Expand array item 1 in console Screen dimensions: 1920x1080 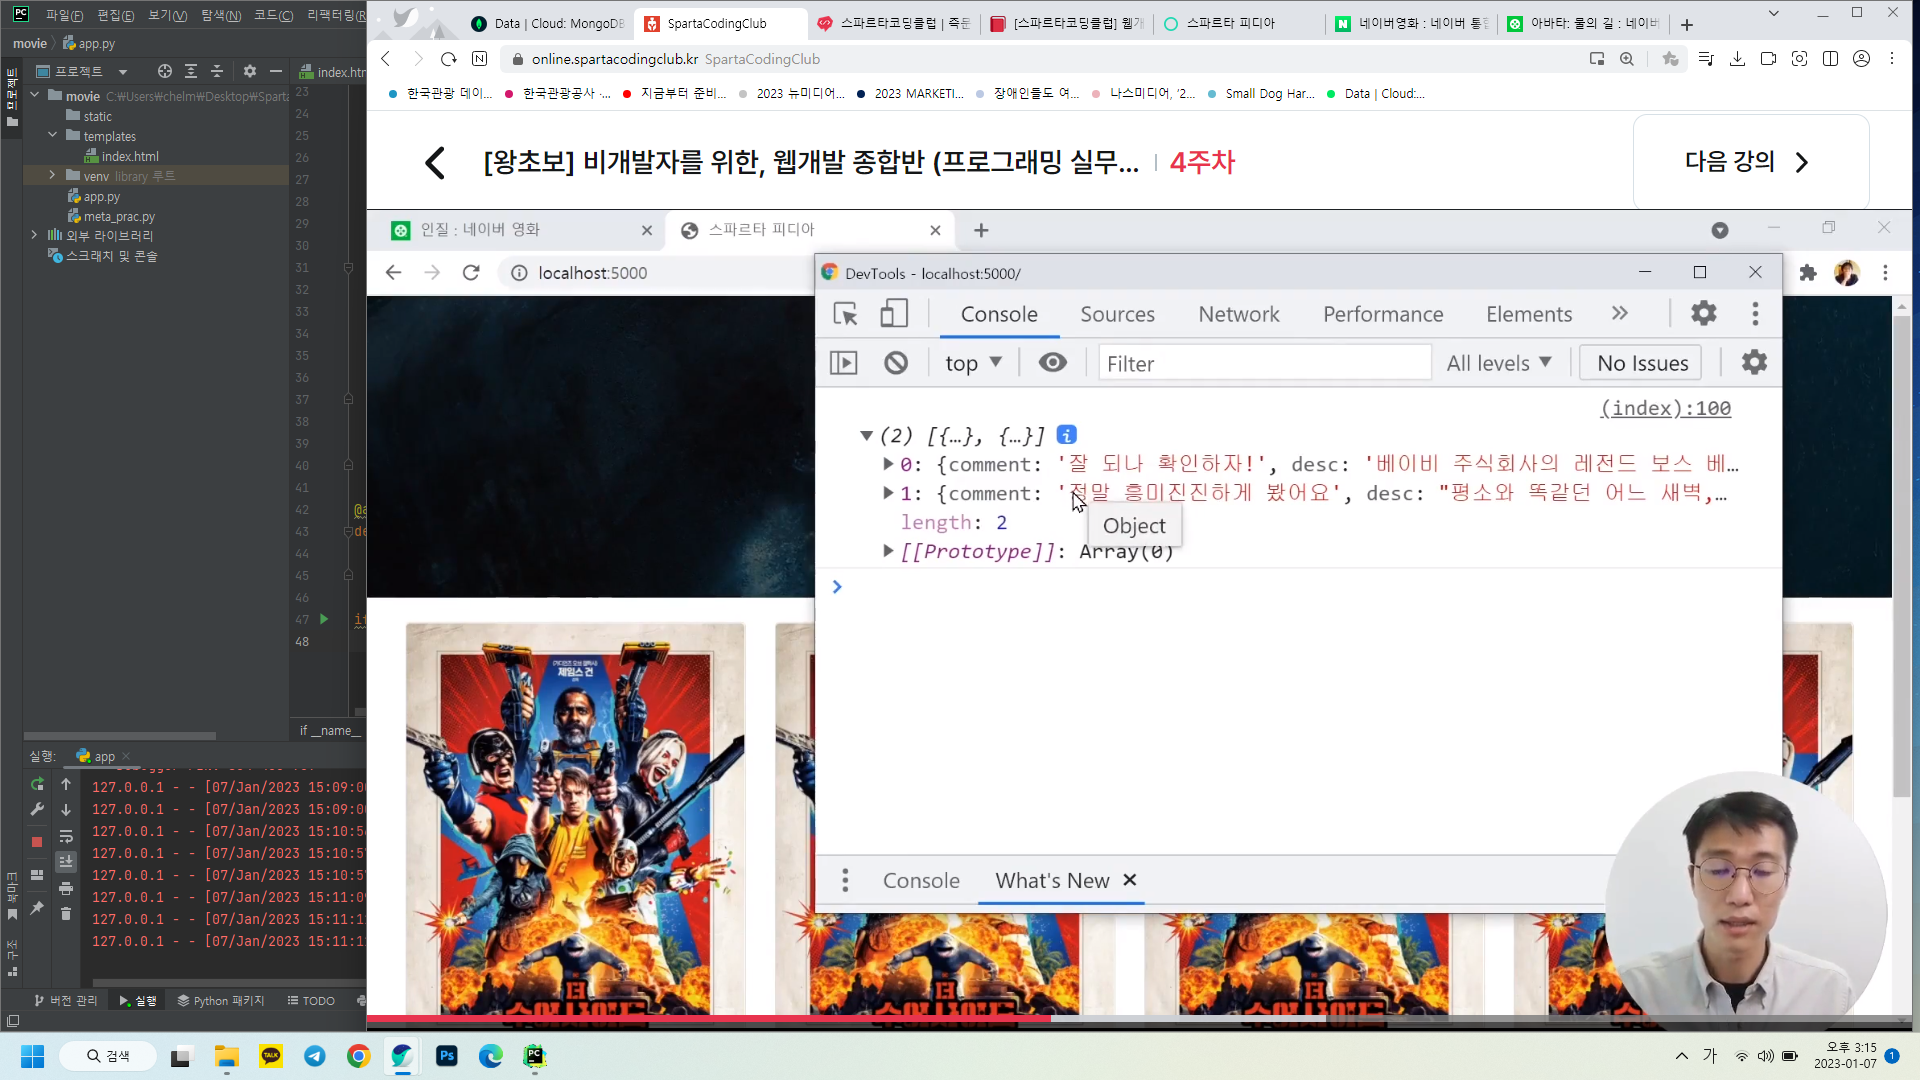(888, 493)
